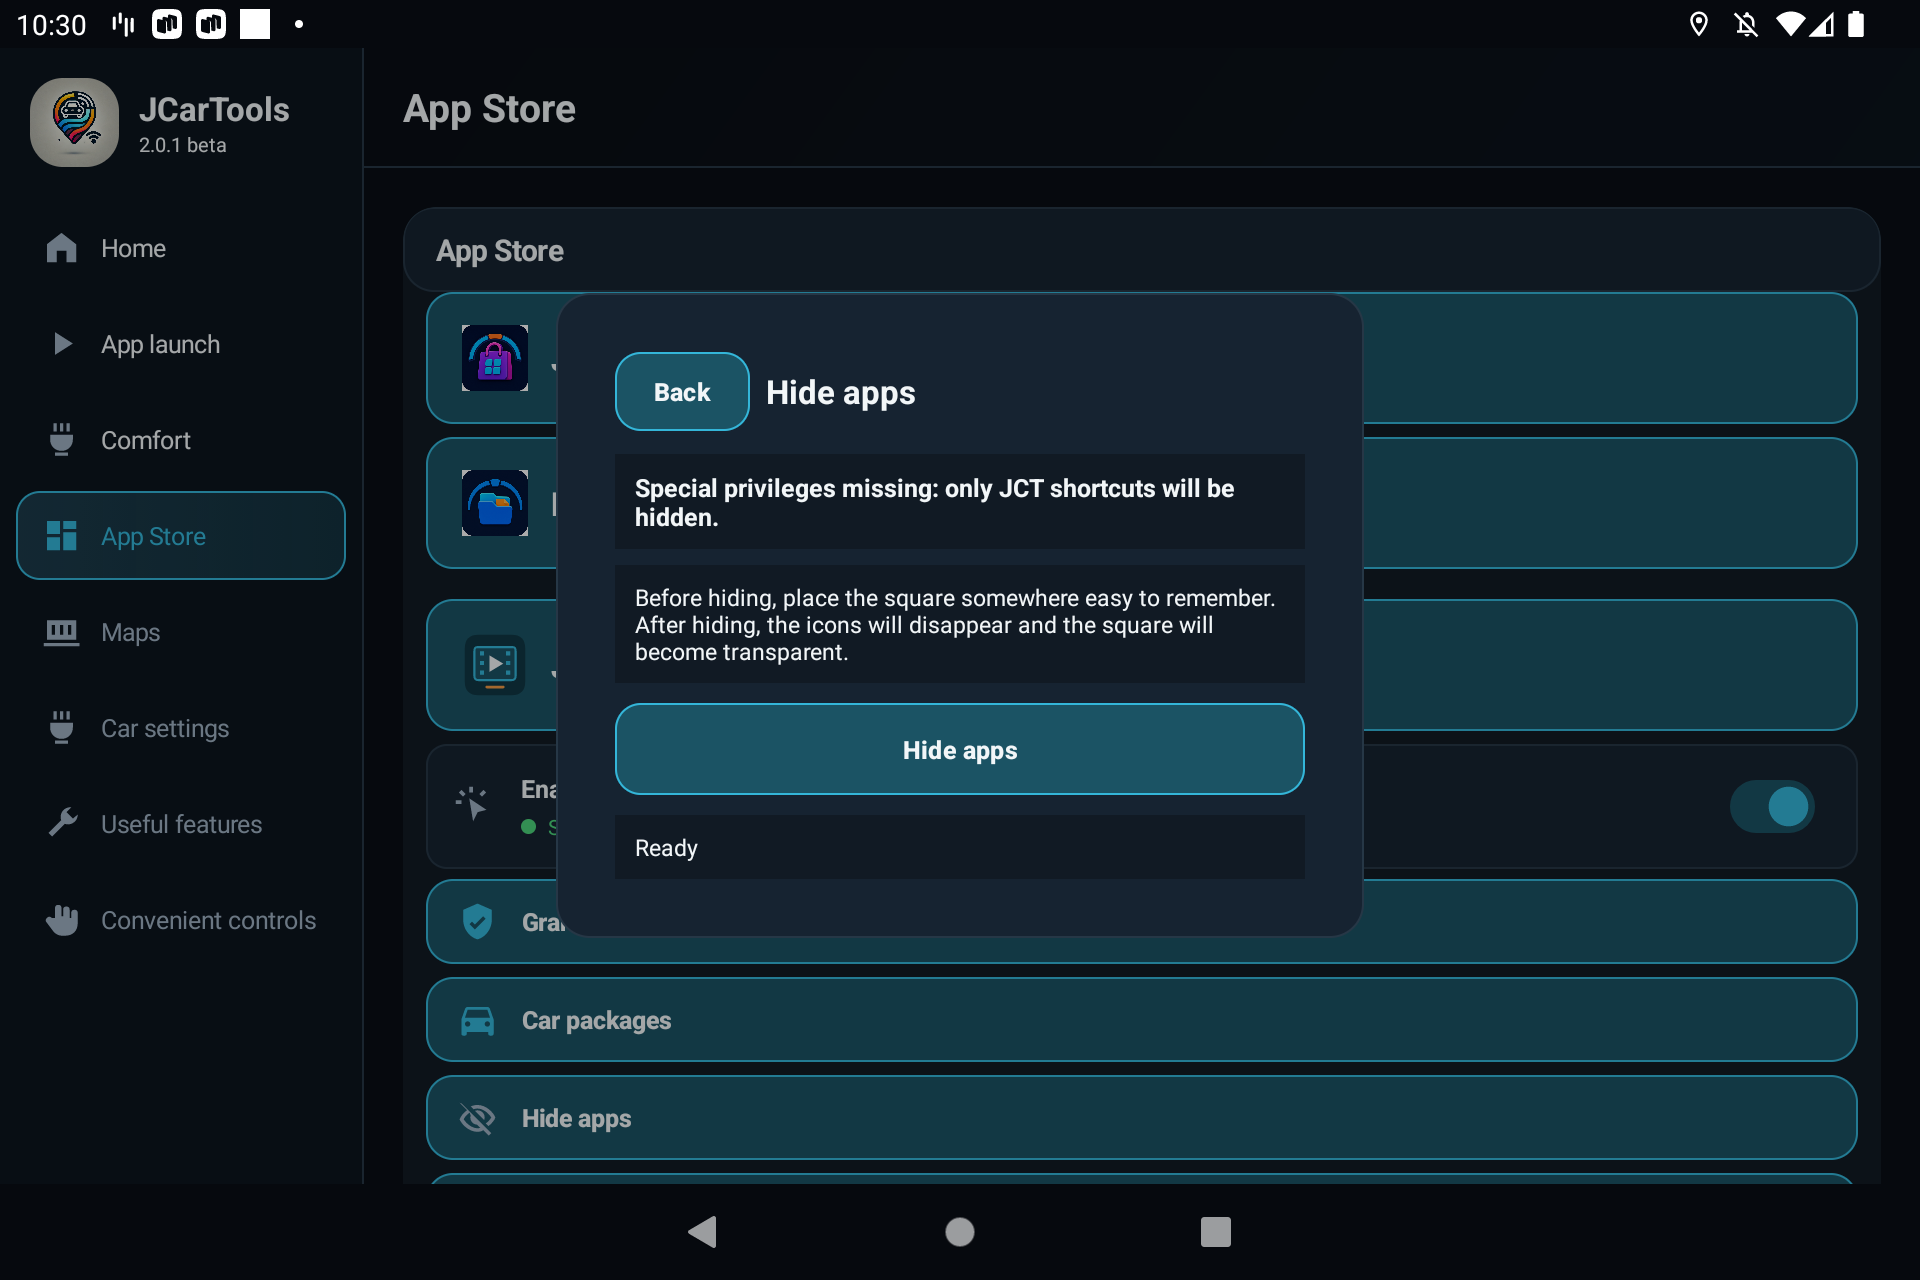Screen dimensions: 1920x1280
Task: Select App launch in sidebar
Action: click(181, 344)
